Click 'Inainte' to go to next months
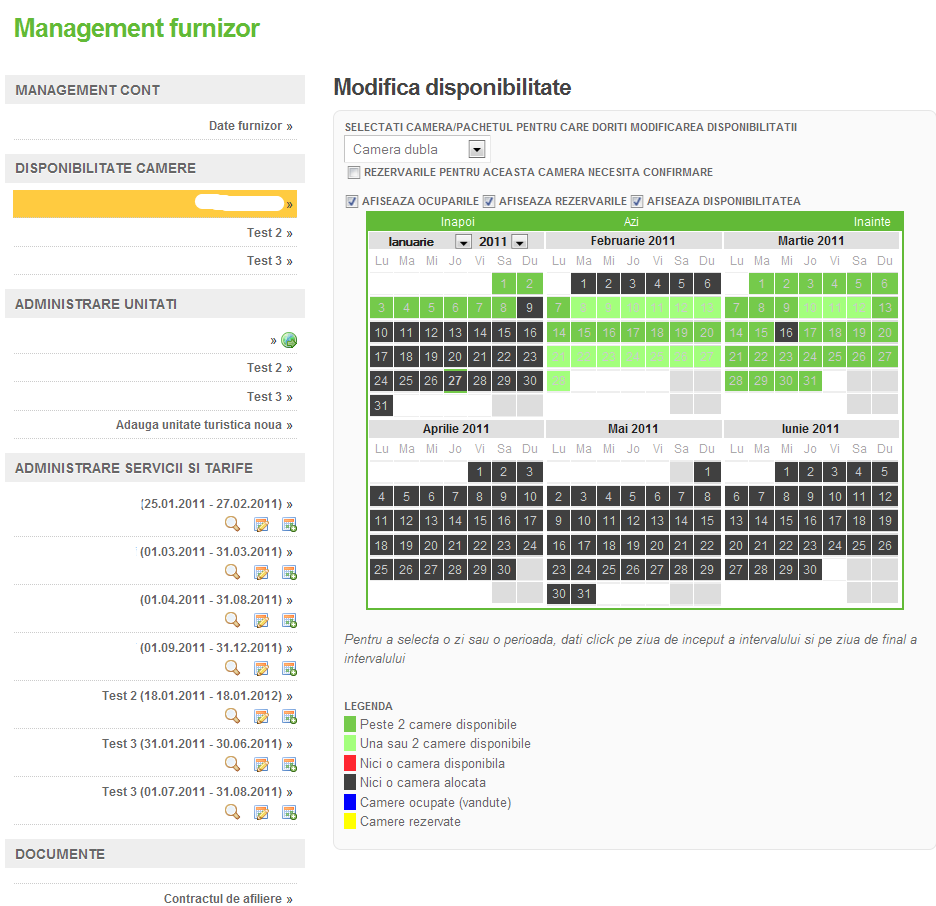 [871, 221]
